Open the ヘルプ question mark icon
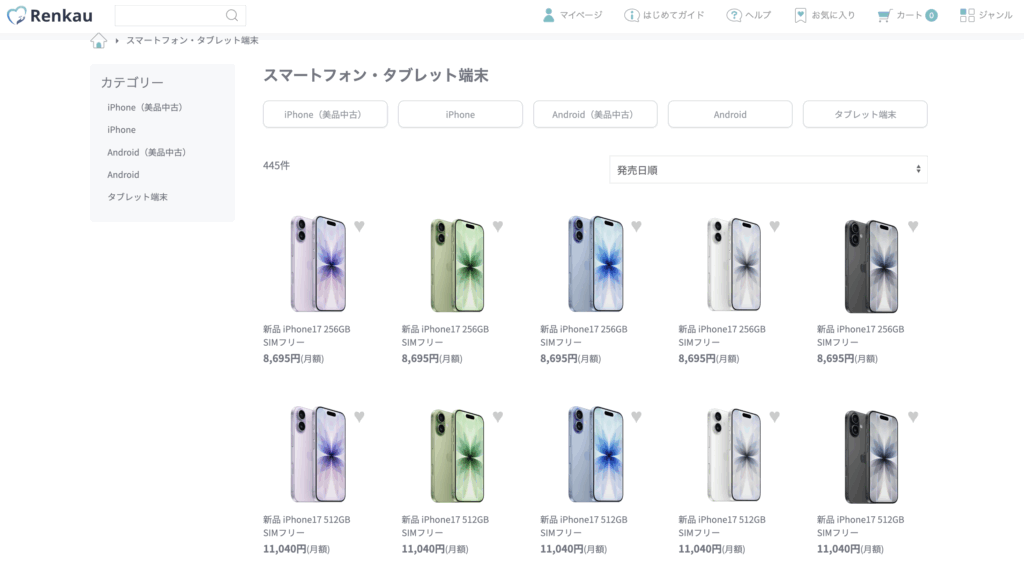The width and height of the screenshot is (1024, 563). point(734,15)
